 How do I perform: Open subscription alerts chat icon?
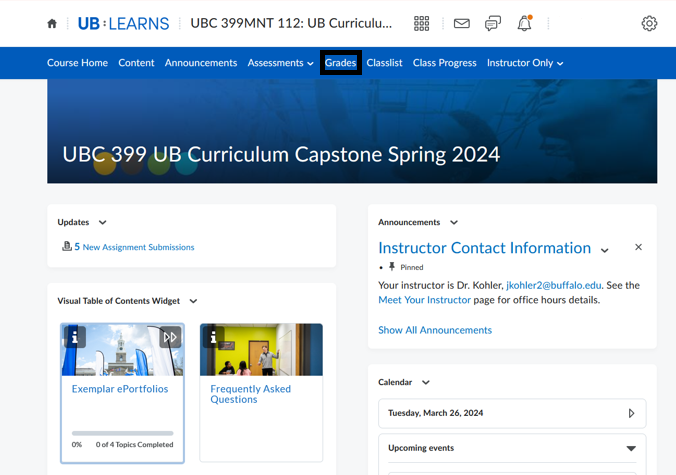click(x=493, y=23)
